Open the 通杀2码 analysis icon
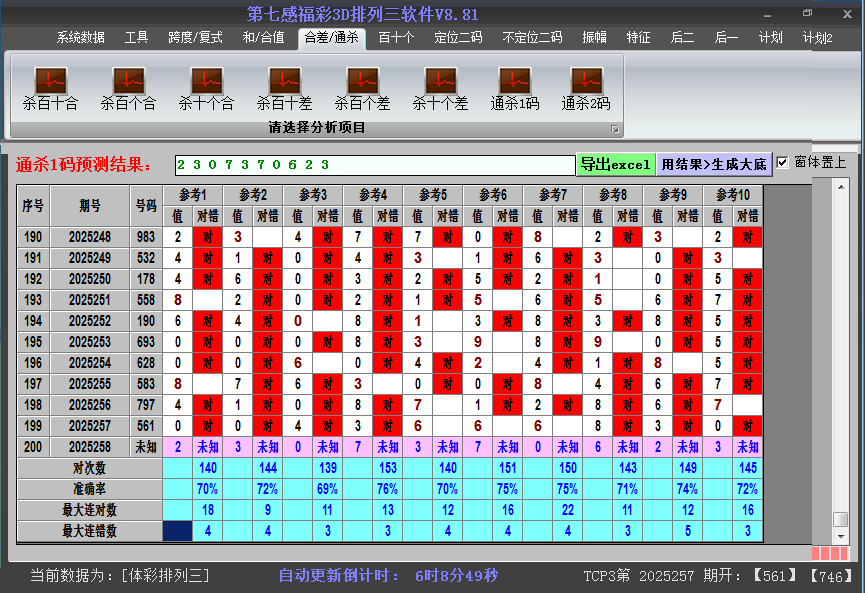The width and height of the screenshot is (865, 593). click(586, 88)
